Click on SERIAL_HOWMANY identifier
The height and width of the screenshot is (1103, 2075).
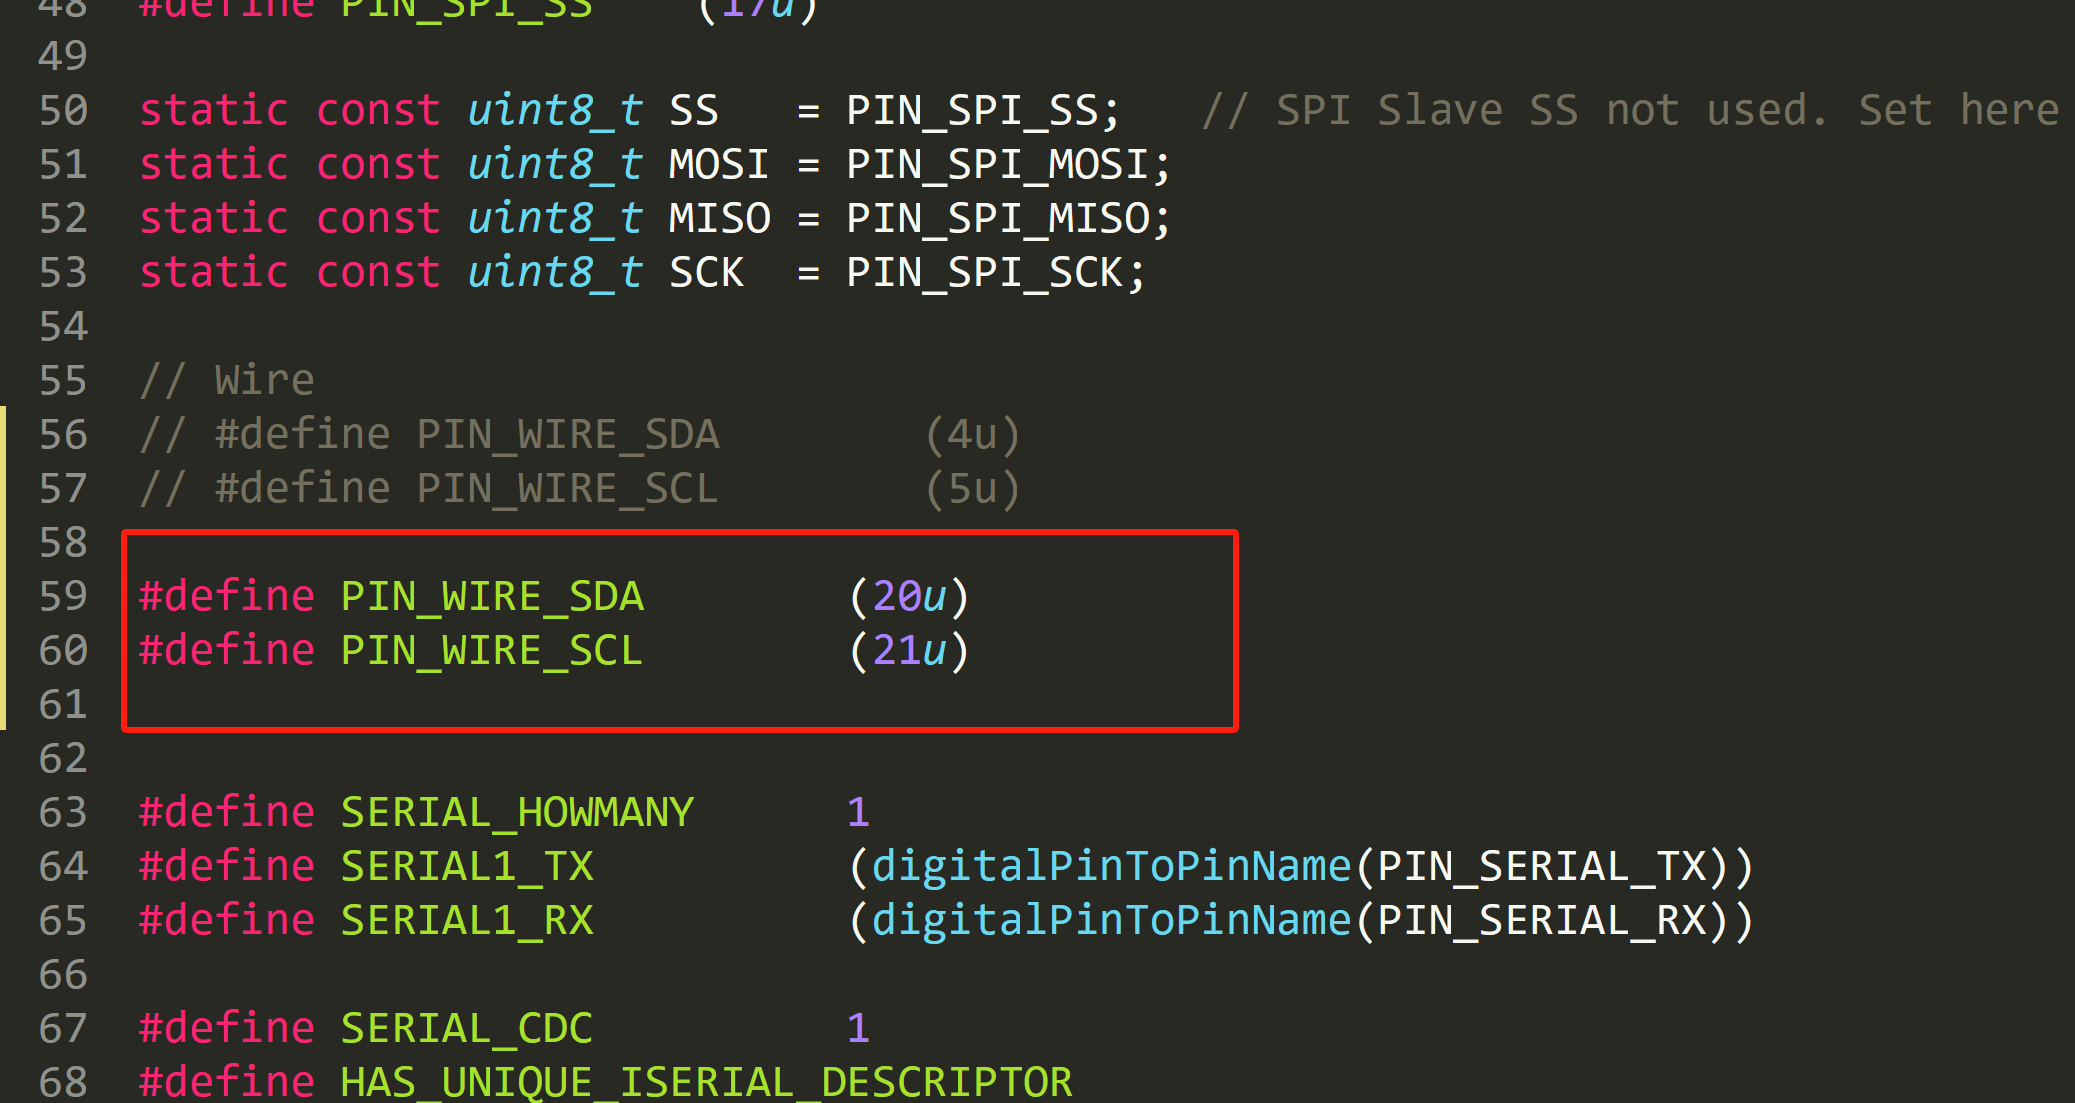[516, 812]
